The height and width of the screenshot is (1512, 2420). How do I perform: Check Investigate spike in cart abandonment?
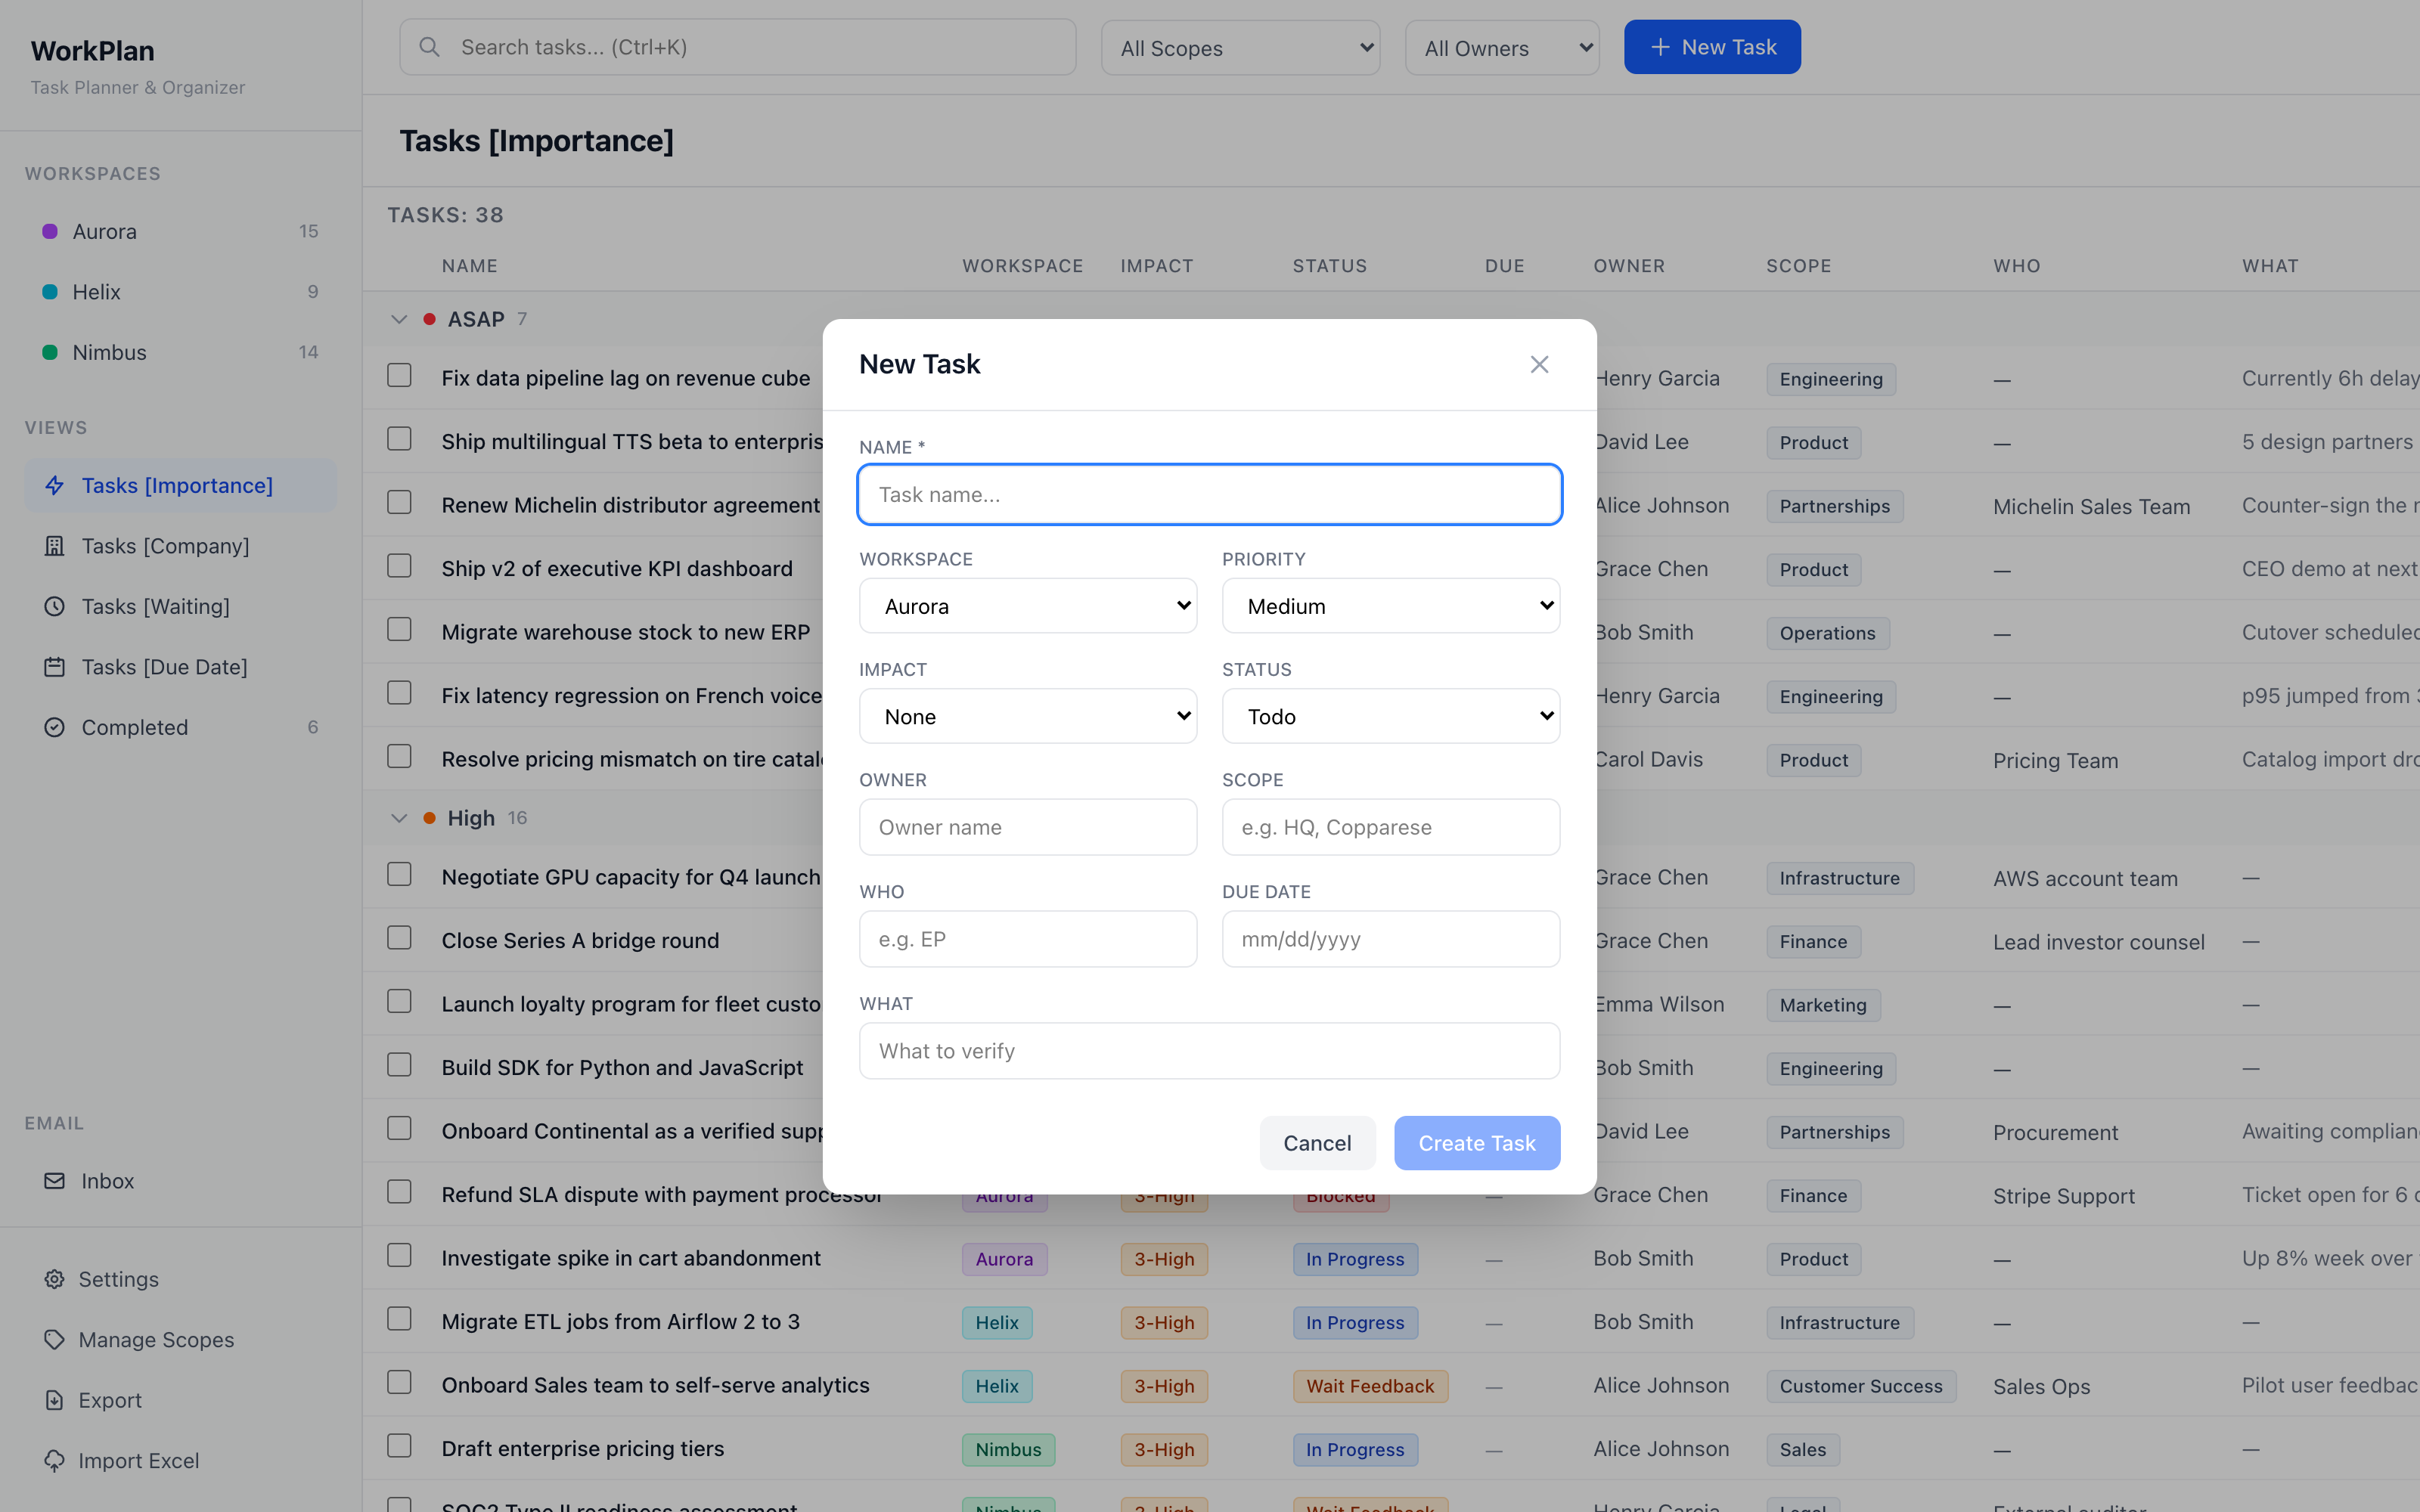pos(399,1255)
